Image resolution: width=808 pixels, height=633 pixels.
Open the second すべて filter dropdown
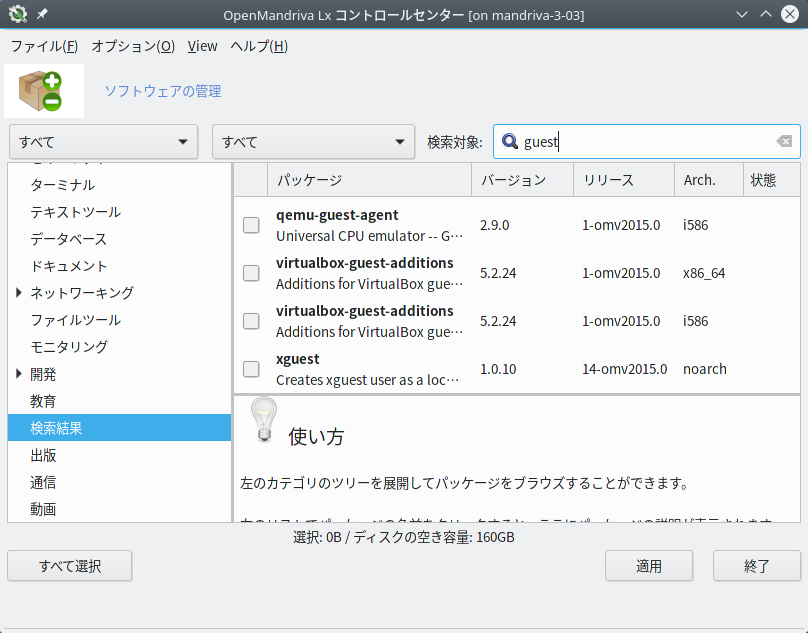[313, 142]
